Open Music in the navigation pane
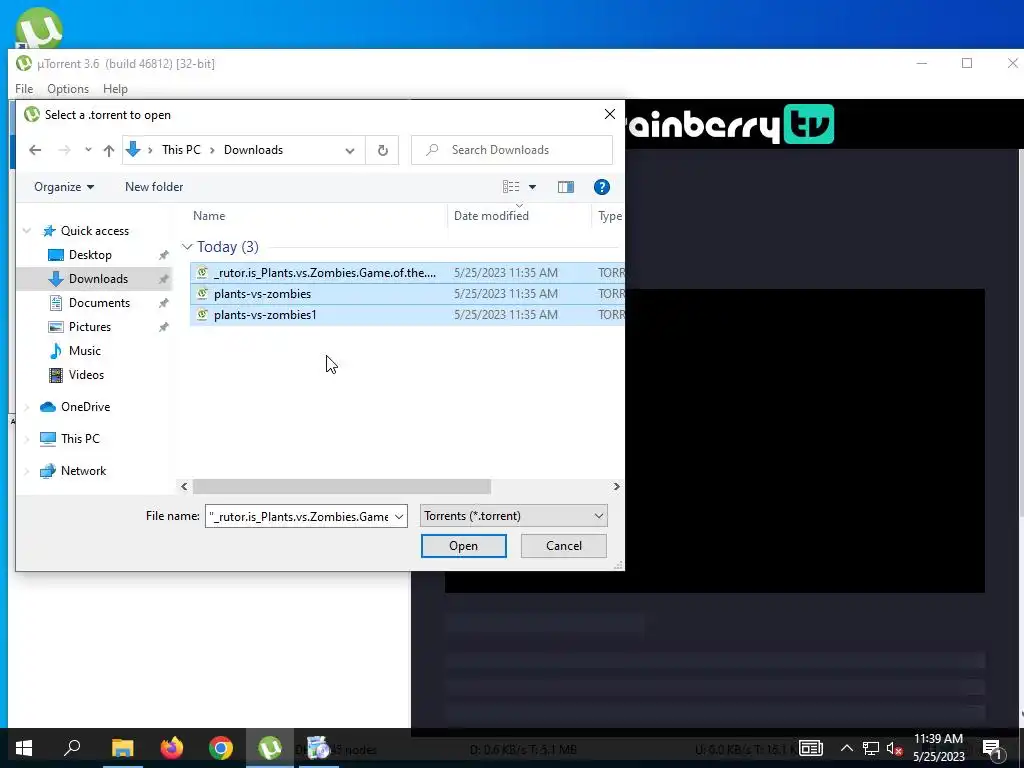The height and width of the screenshot is (768, 1024). [x=85, y=351]
